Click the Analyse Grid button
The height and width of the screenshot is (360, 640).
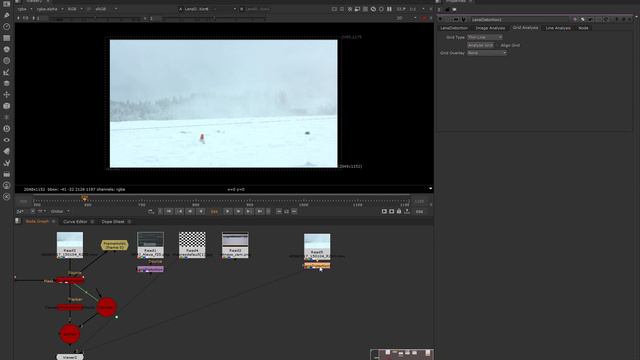coord(480,45)
